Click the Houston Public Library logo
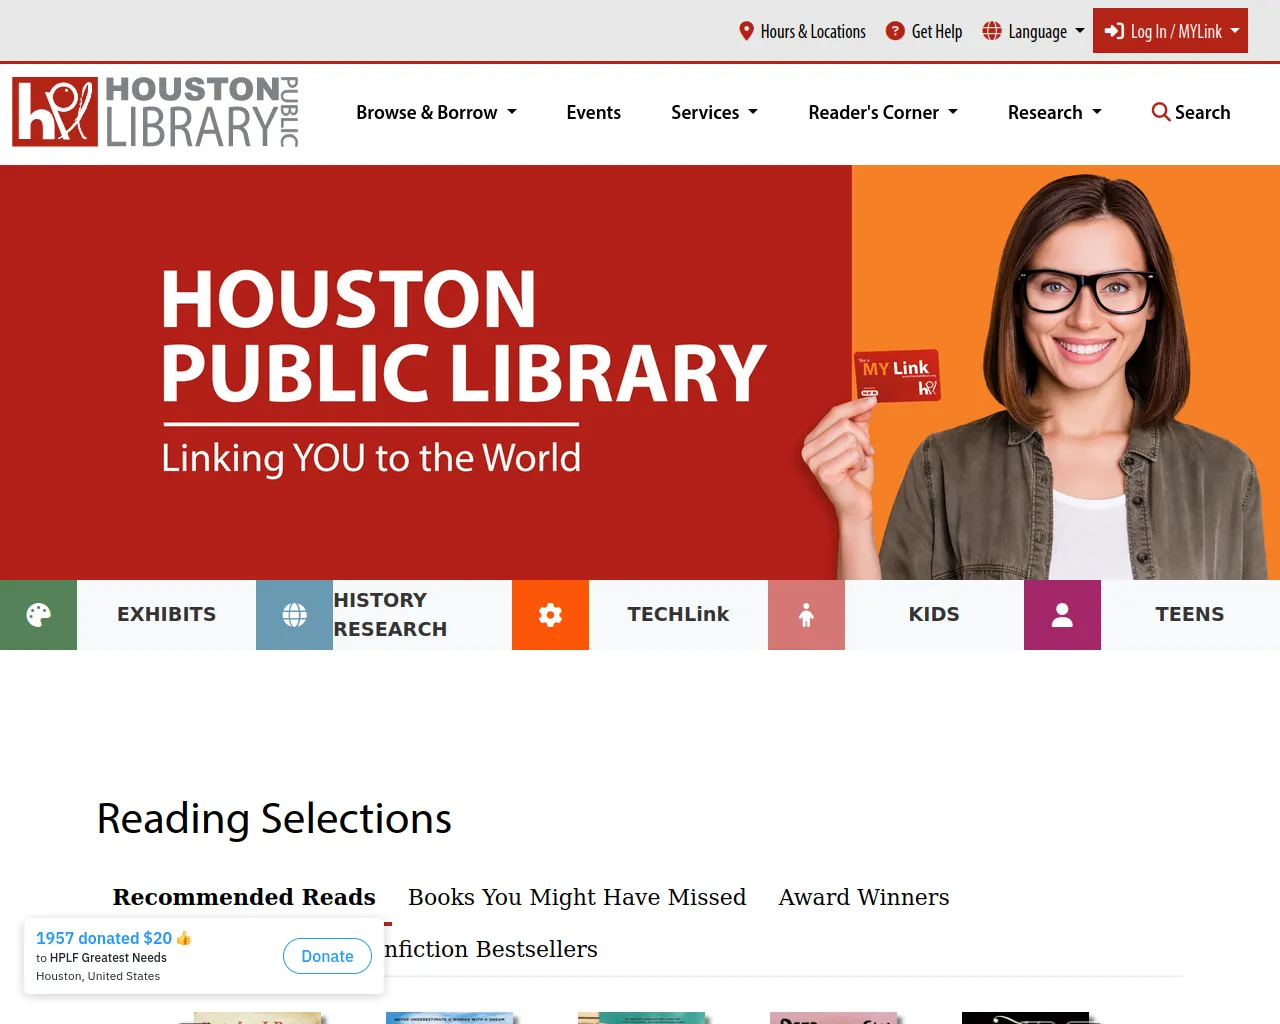 (156, 112)
